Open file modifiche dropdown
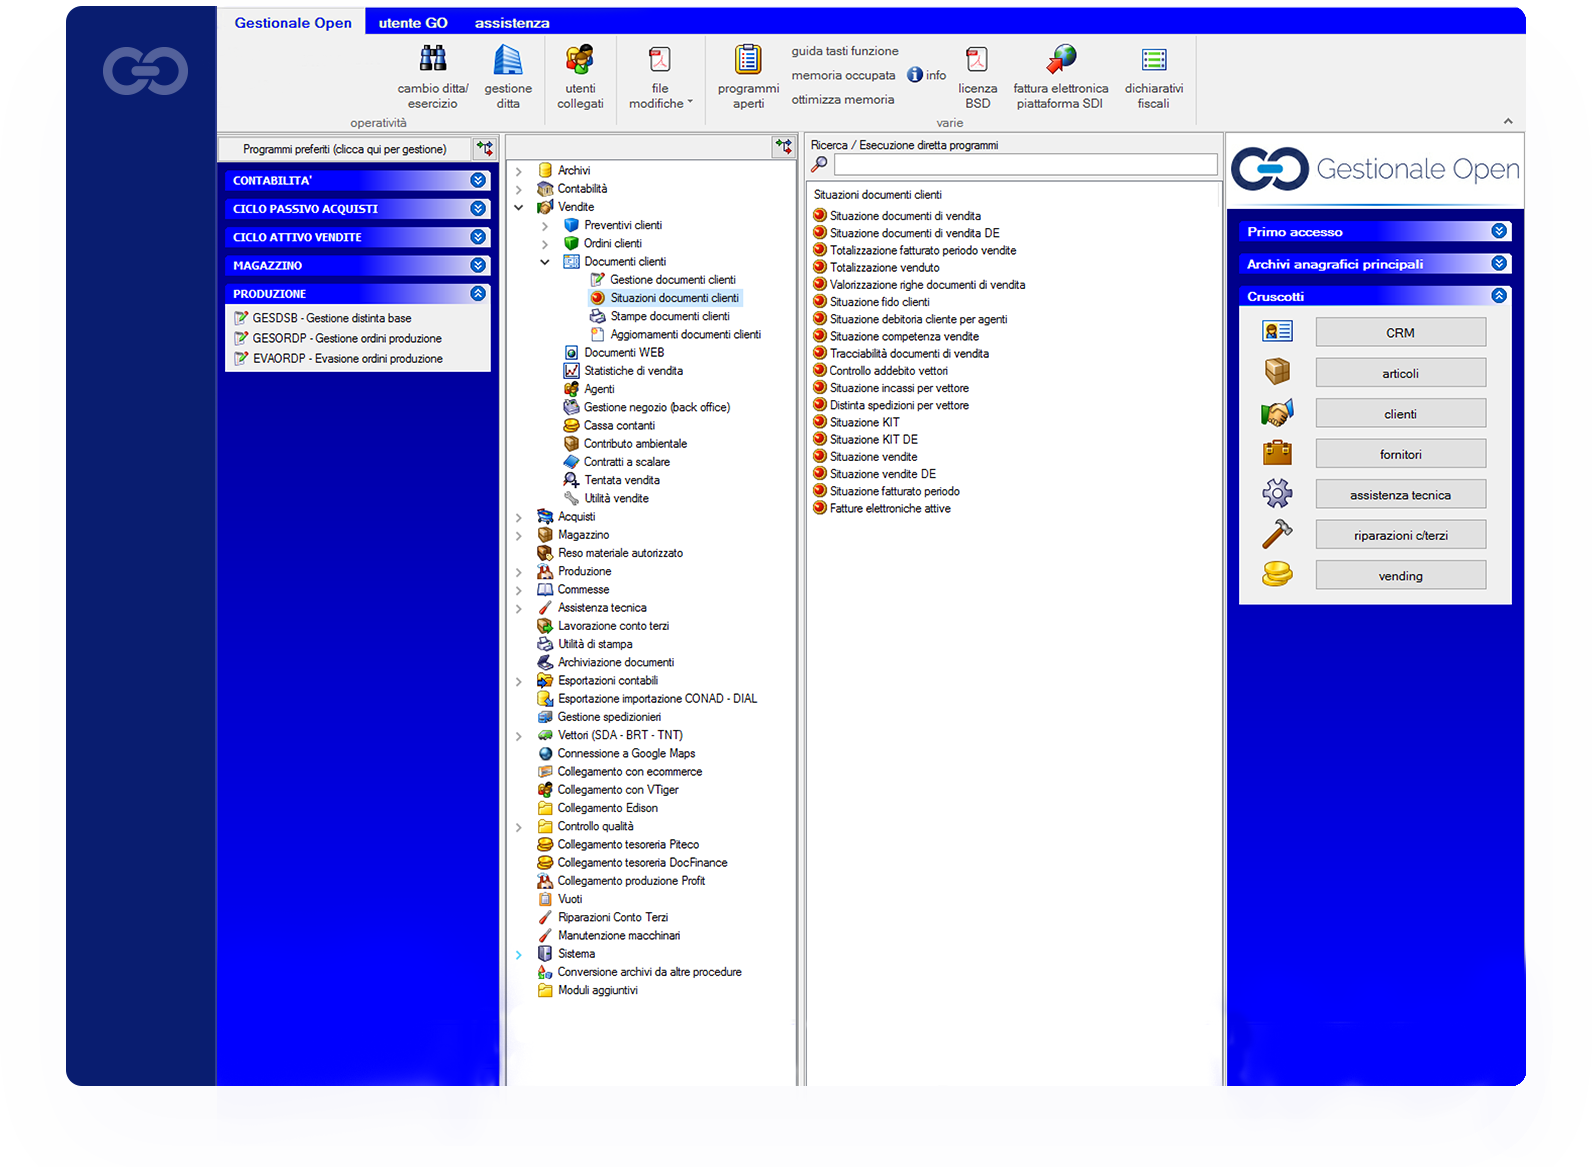The width and height of the screenshot is (1592, 1167). [x=660, y=78]
